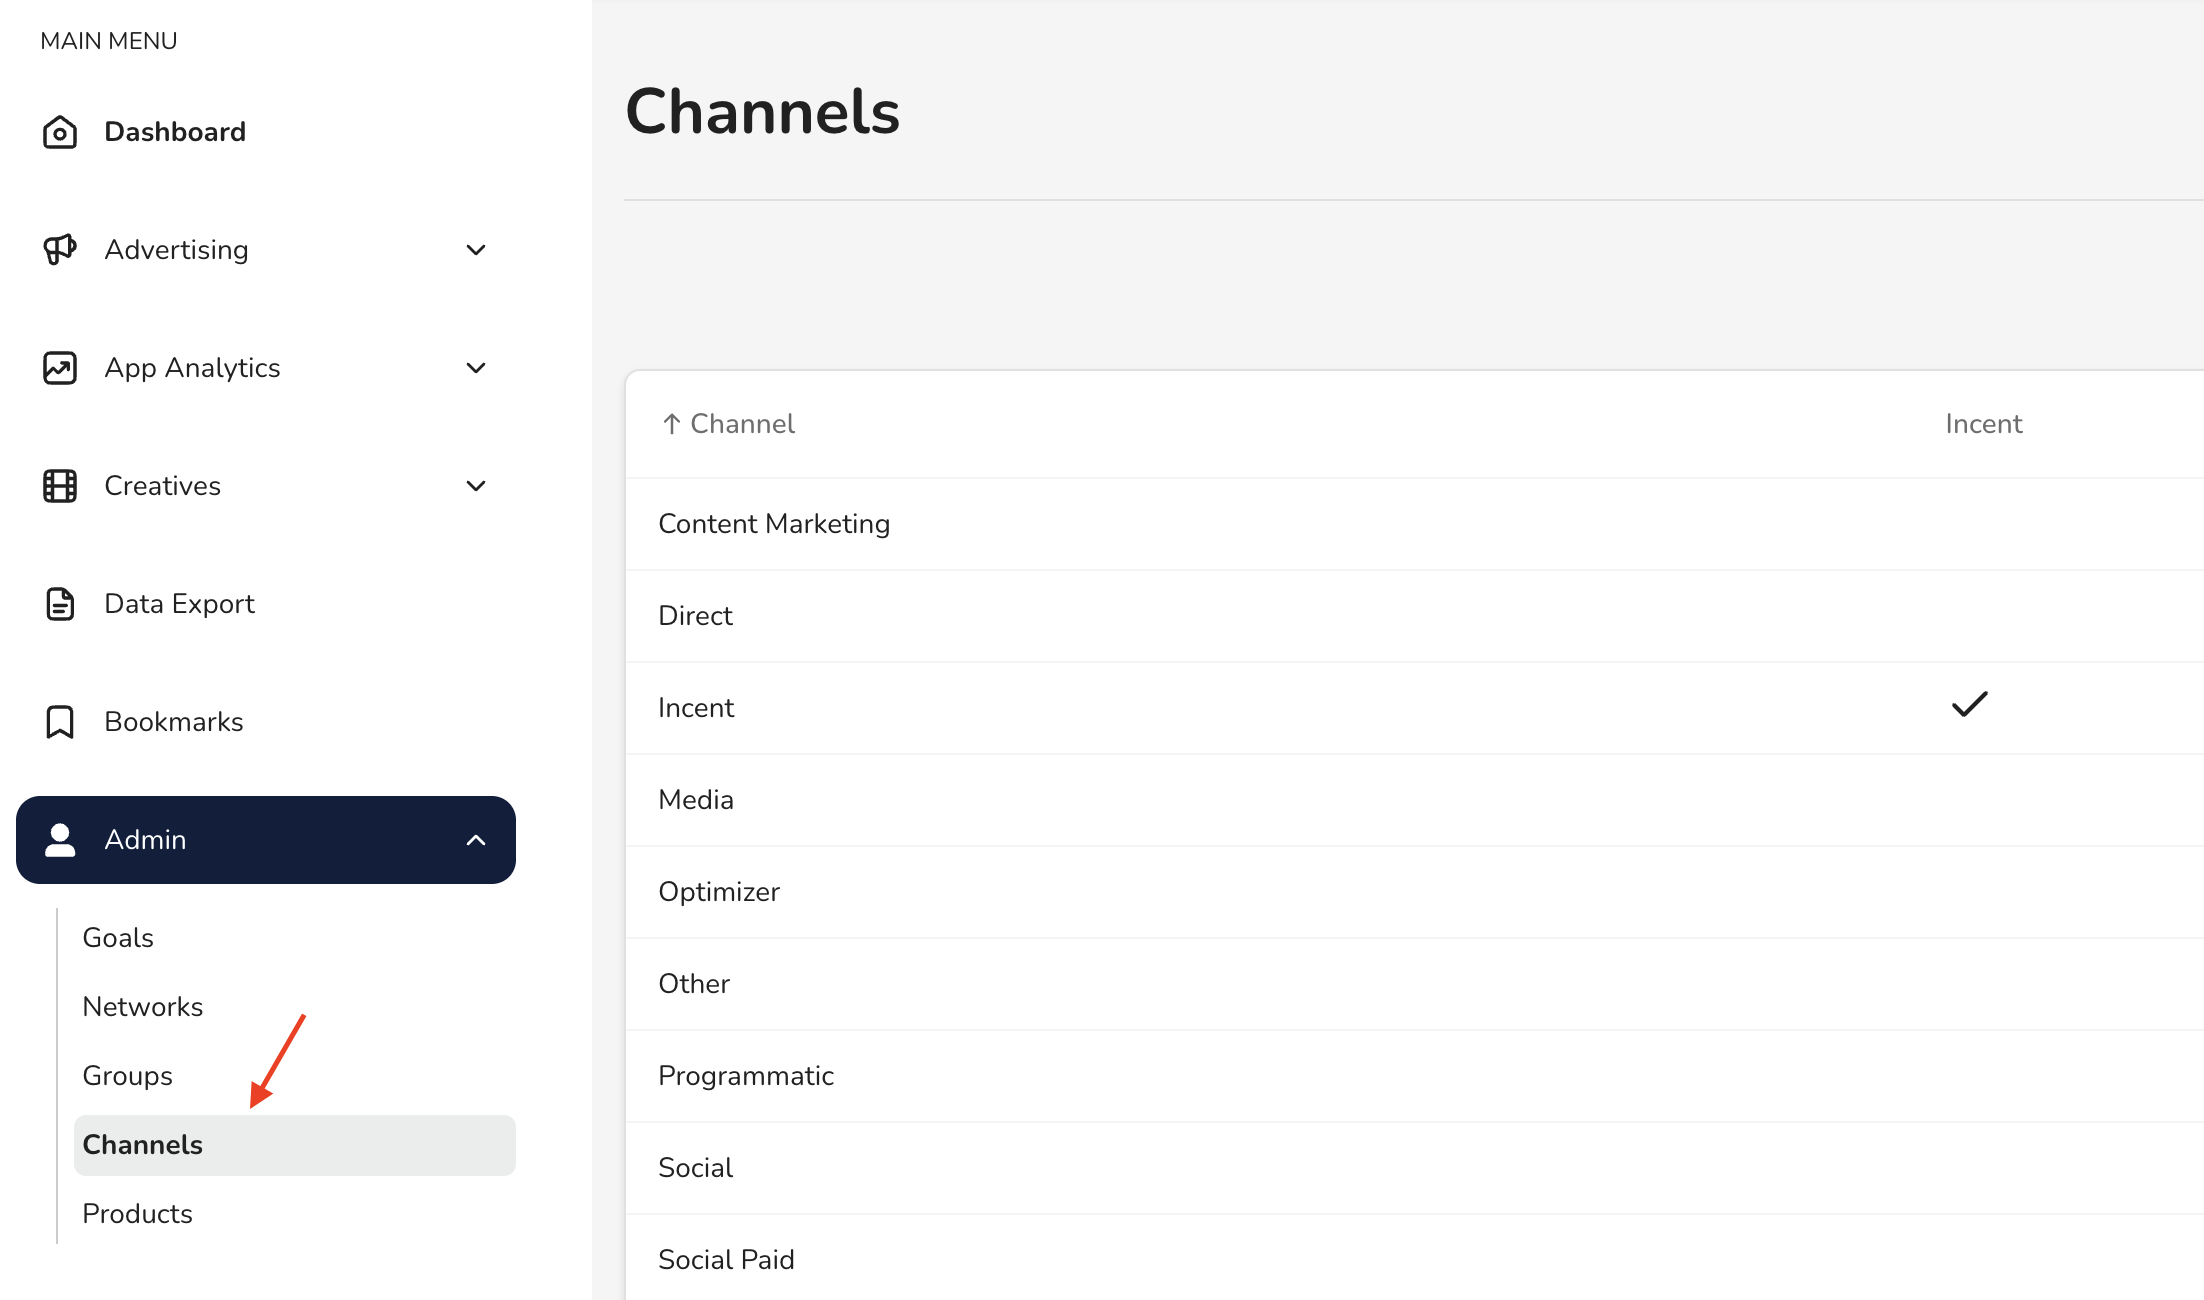Click the Bookmarks ribbon icon
The width and height of the screenshot is (2204, 1300).
point(60,722)
